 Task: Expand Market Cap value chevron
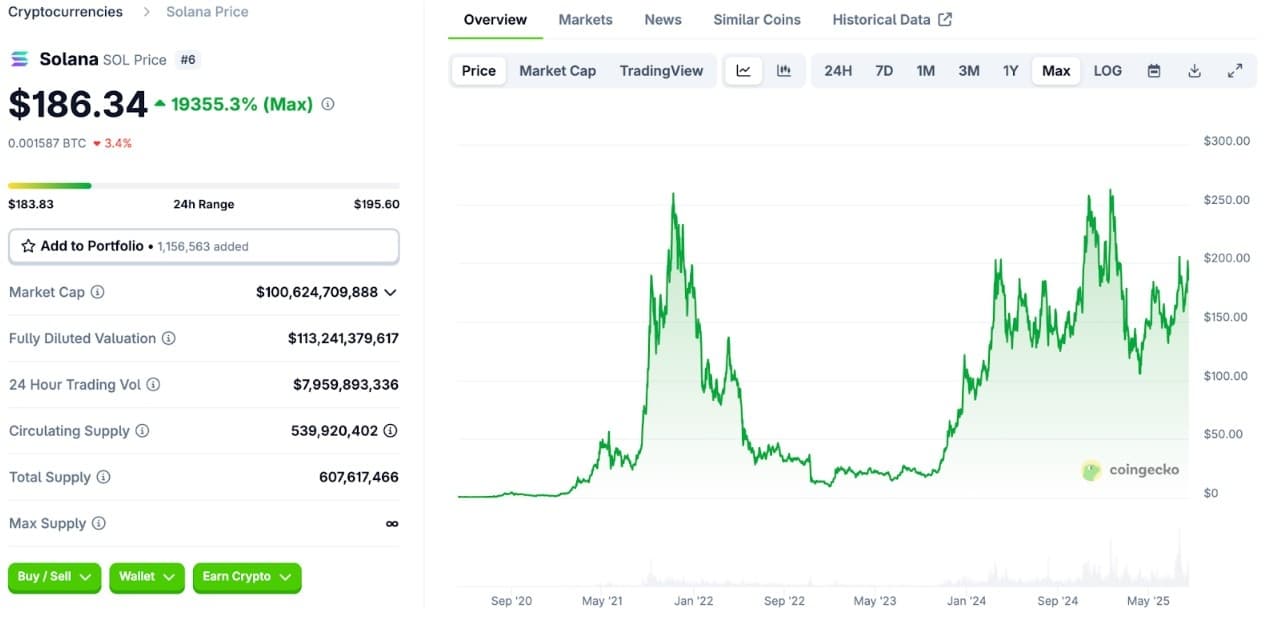(390, 292)
